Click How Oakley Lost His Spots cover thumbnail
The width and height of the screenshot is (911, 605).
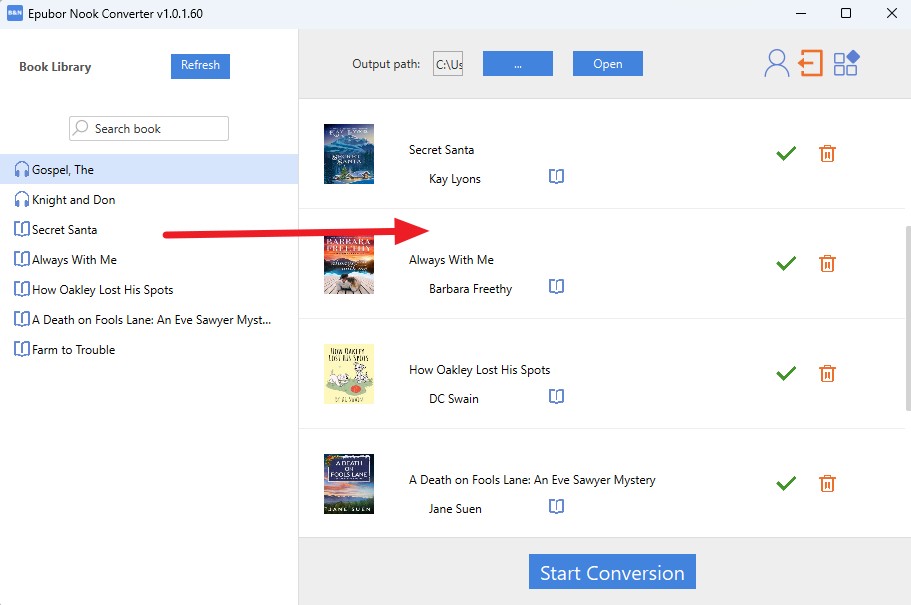(349, 374)
